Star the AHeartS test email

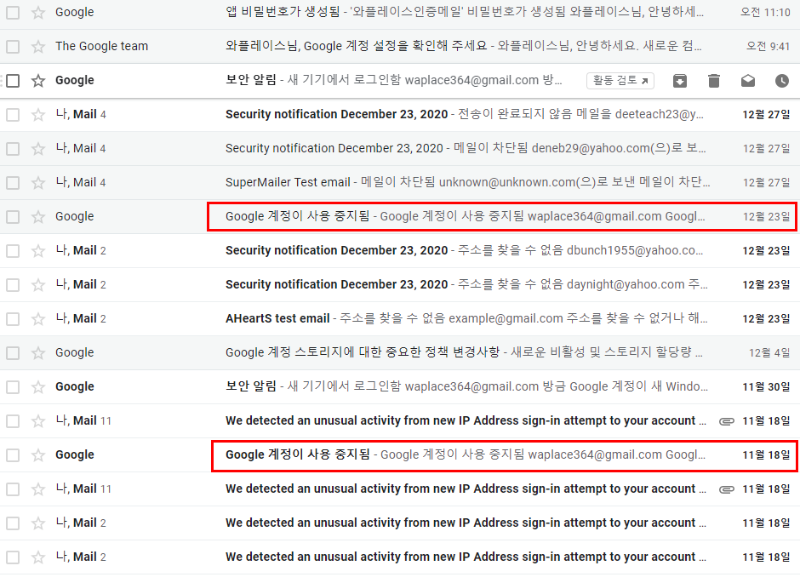click(x=39, y=319)
